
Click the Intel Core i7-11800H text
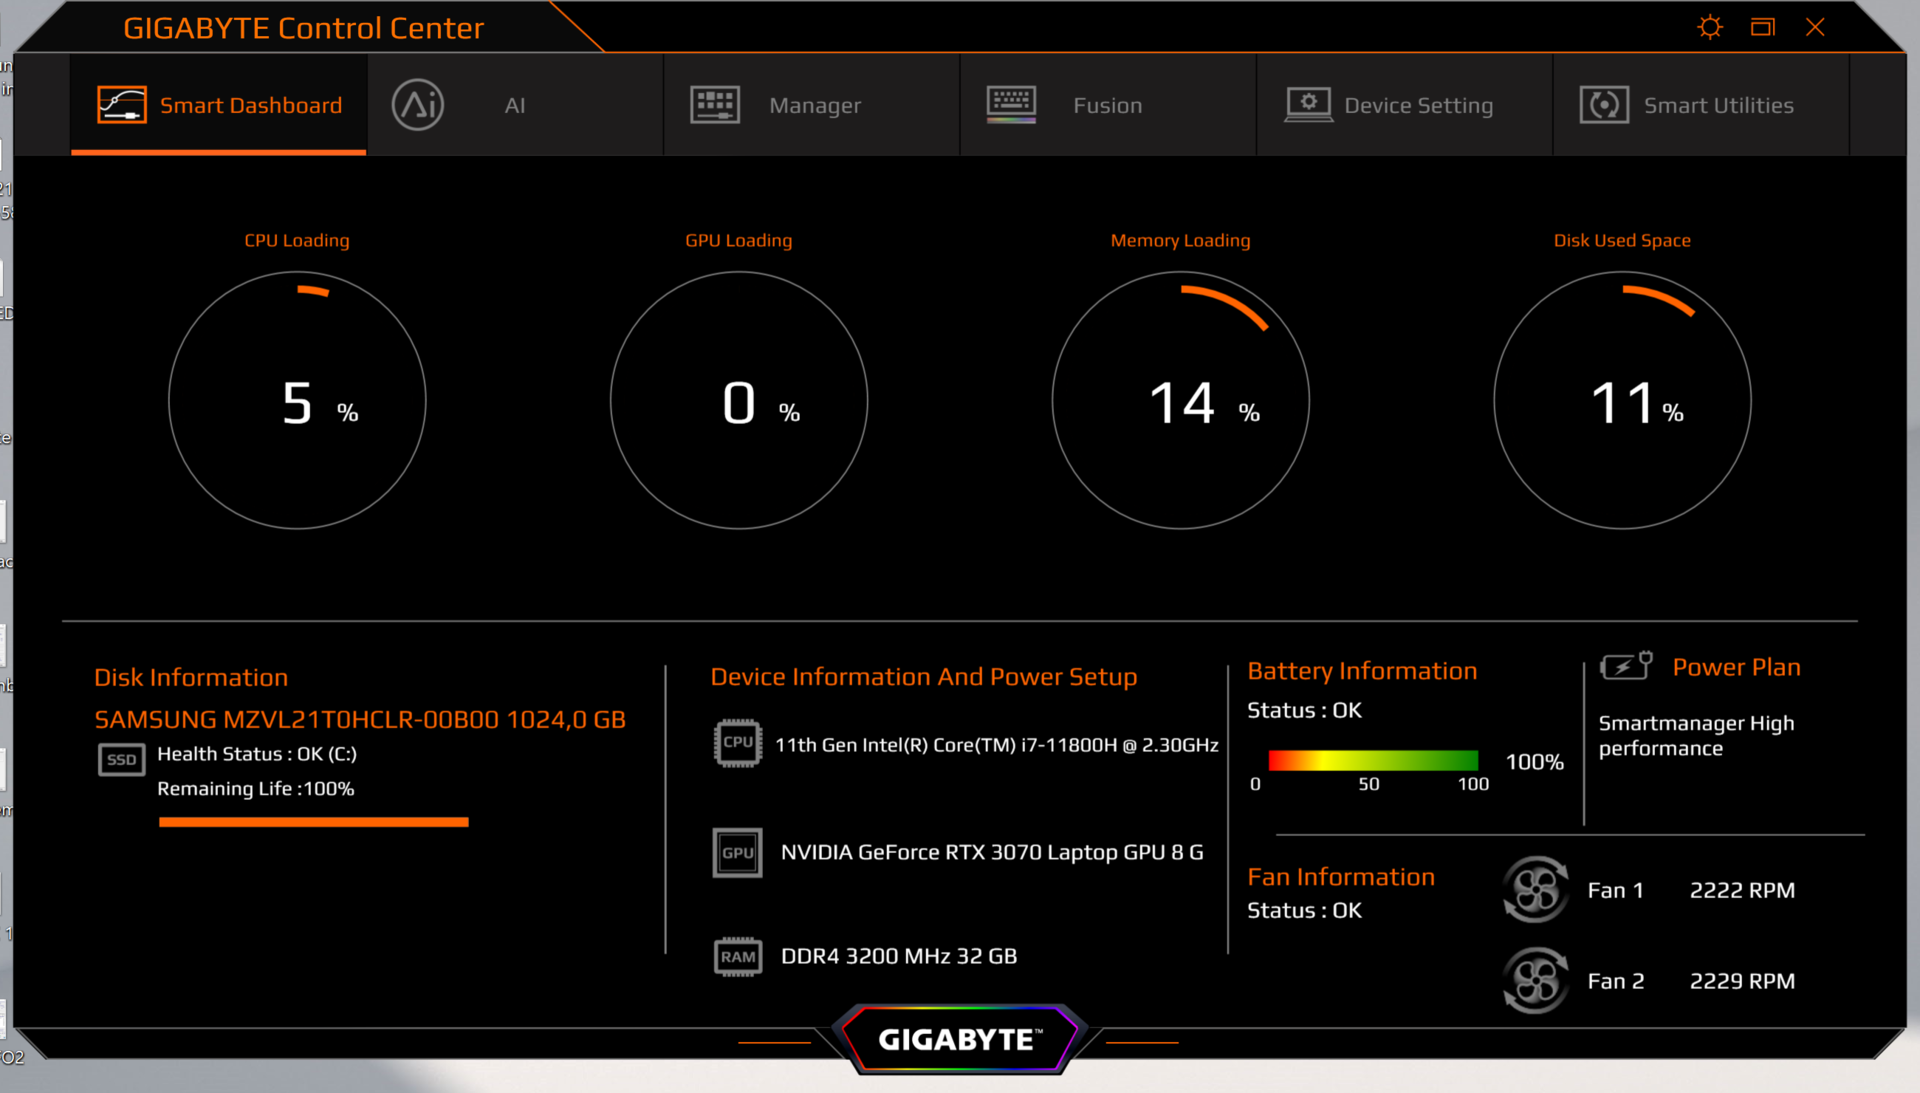(x=997, y=745)
